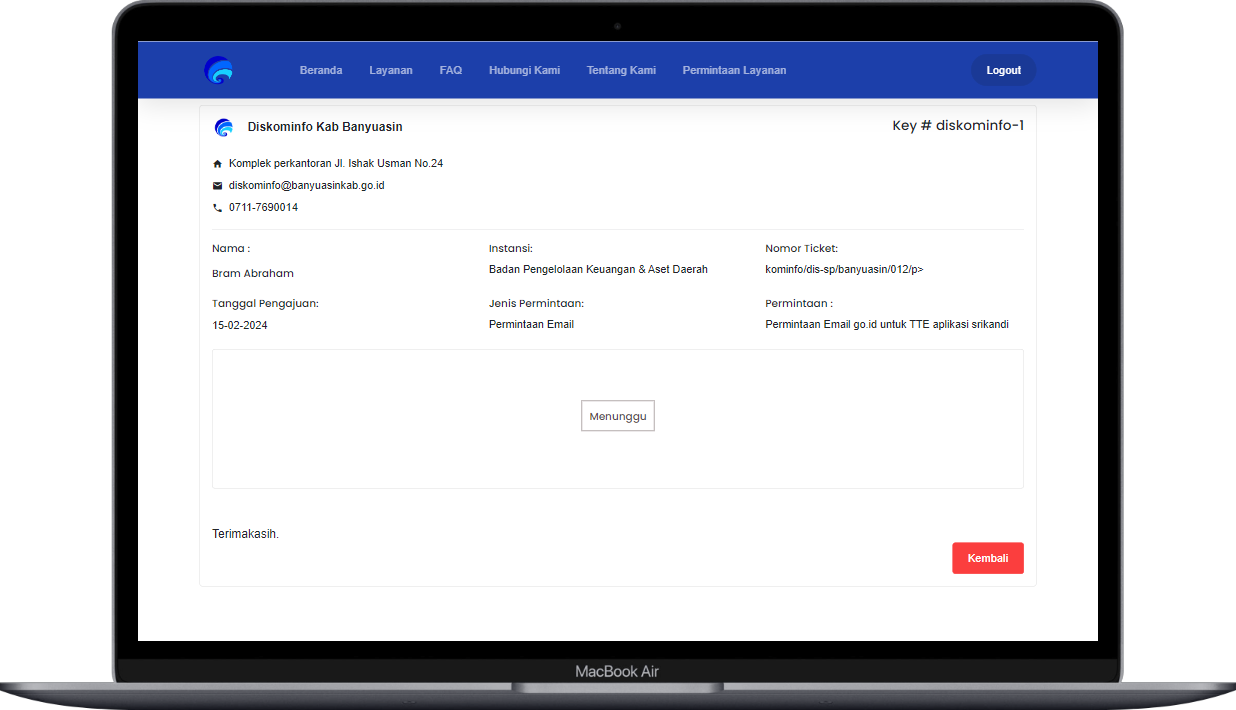The height and width of the screenshot is (710, 1236).
Task: Click the phone handset icon
Action: pos(217,208)
